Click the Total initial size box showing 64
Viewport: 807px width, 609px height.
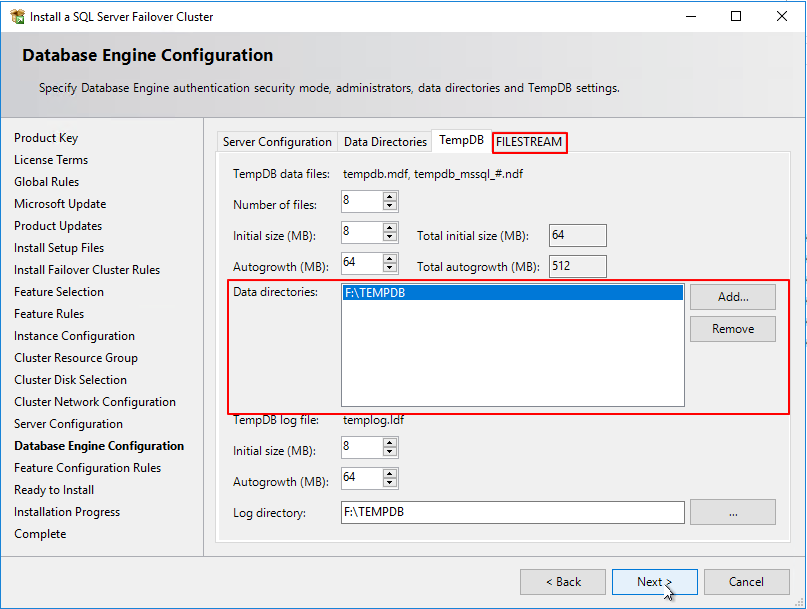coord(577,235)
